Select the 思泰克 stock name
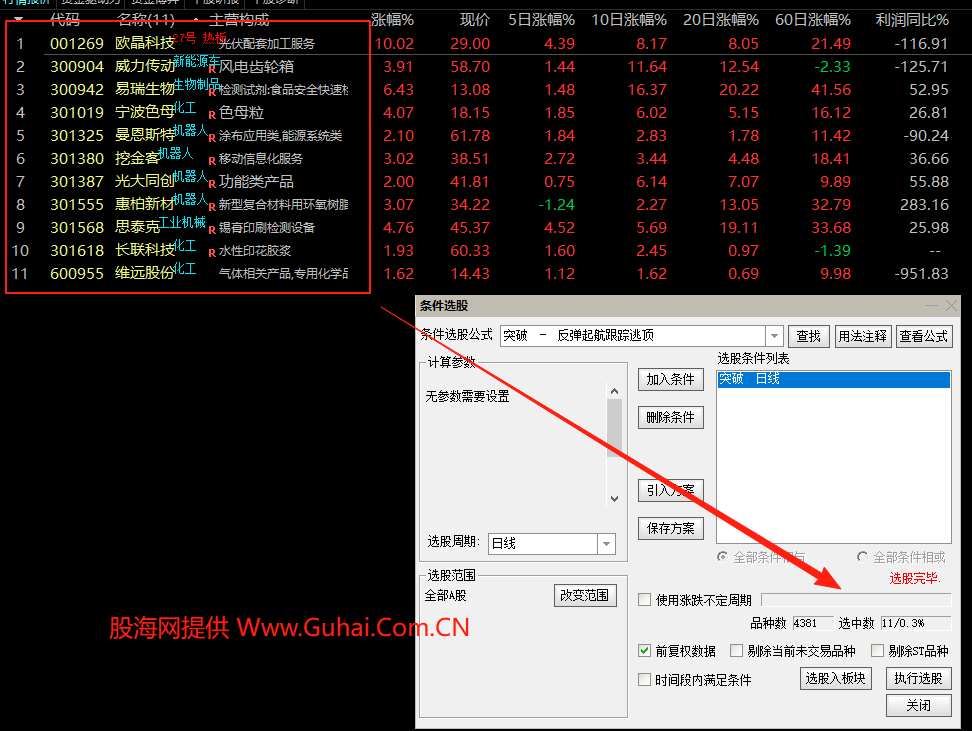Image resolution: width=972 pixels, height=731 pixels. click(x=138, y=227)
